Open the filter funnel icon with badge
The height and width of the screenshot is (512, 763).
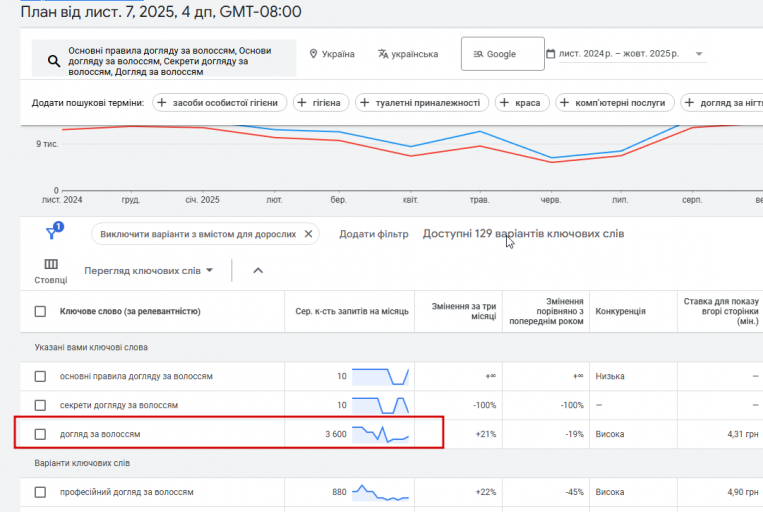tap(53, 231)
